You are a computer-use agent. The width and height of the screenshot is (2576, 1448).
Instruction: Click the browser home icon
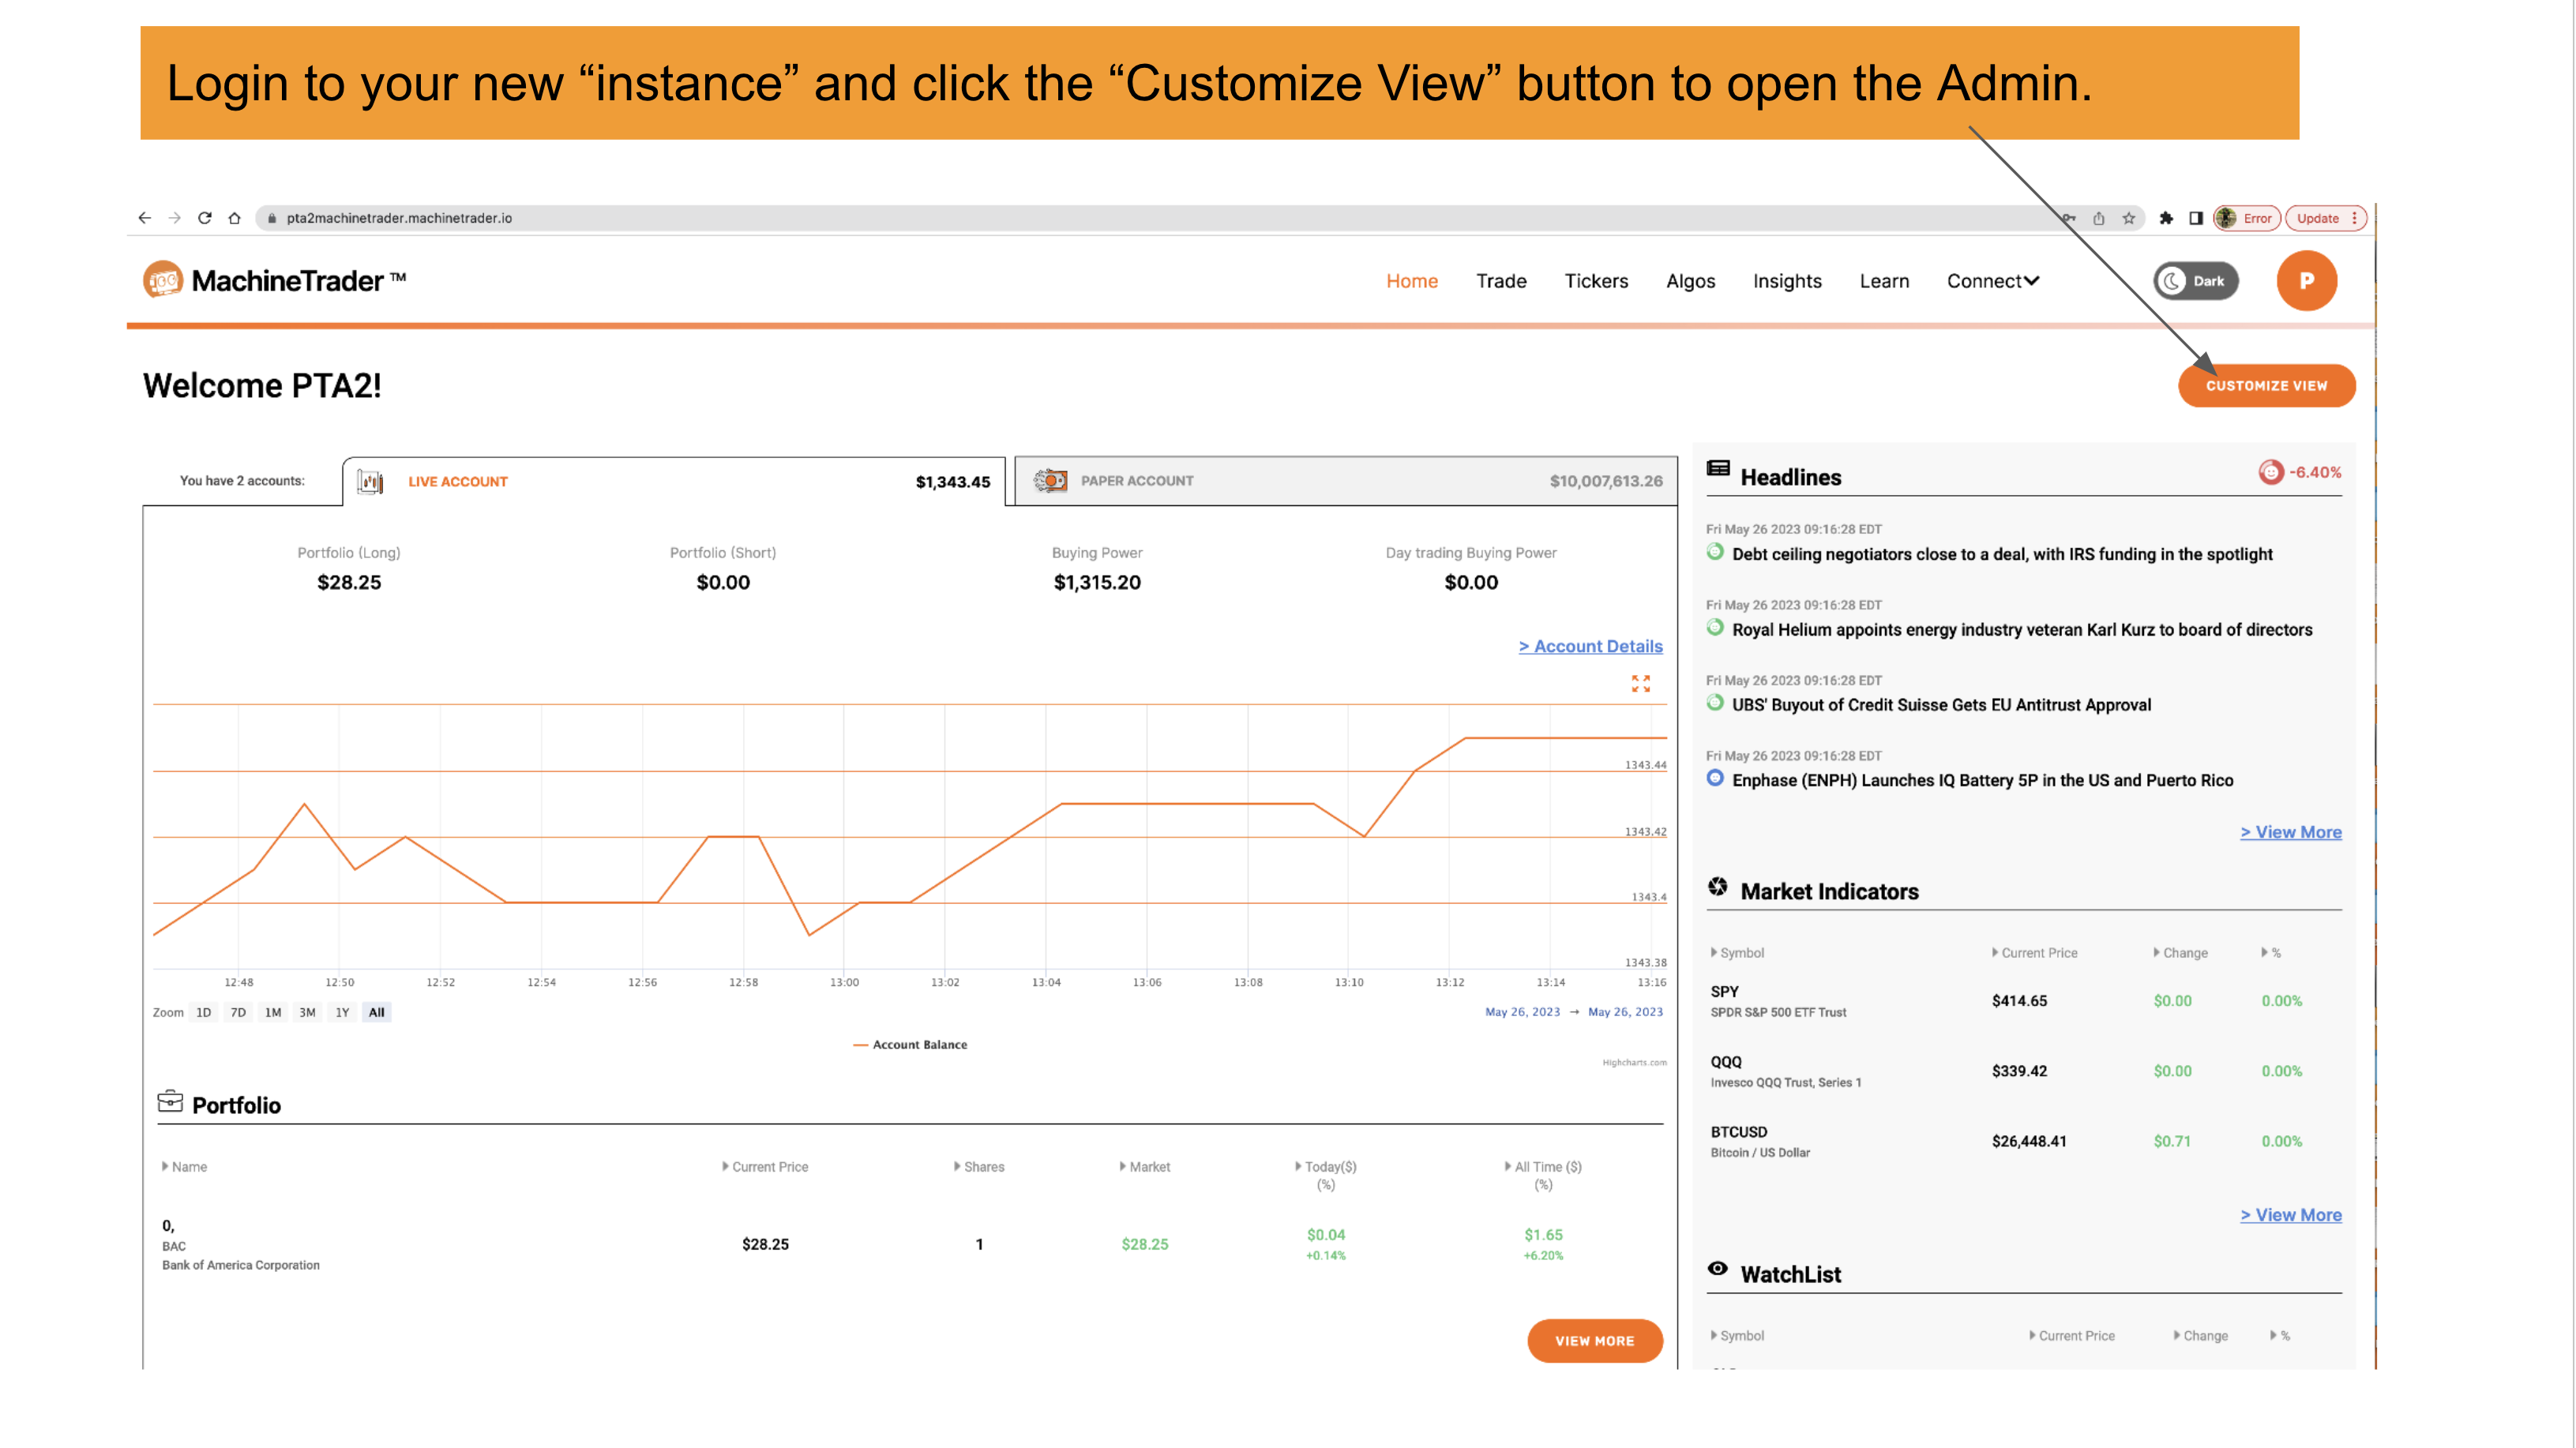coord(235,218)
